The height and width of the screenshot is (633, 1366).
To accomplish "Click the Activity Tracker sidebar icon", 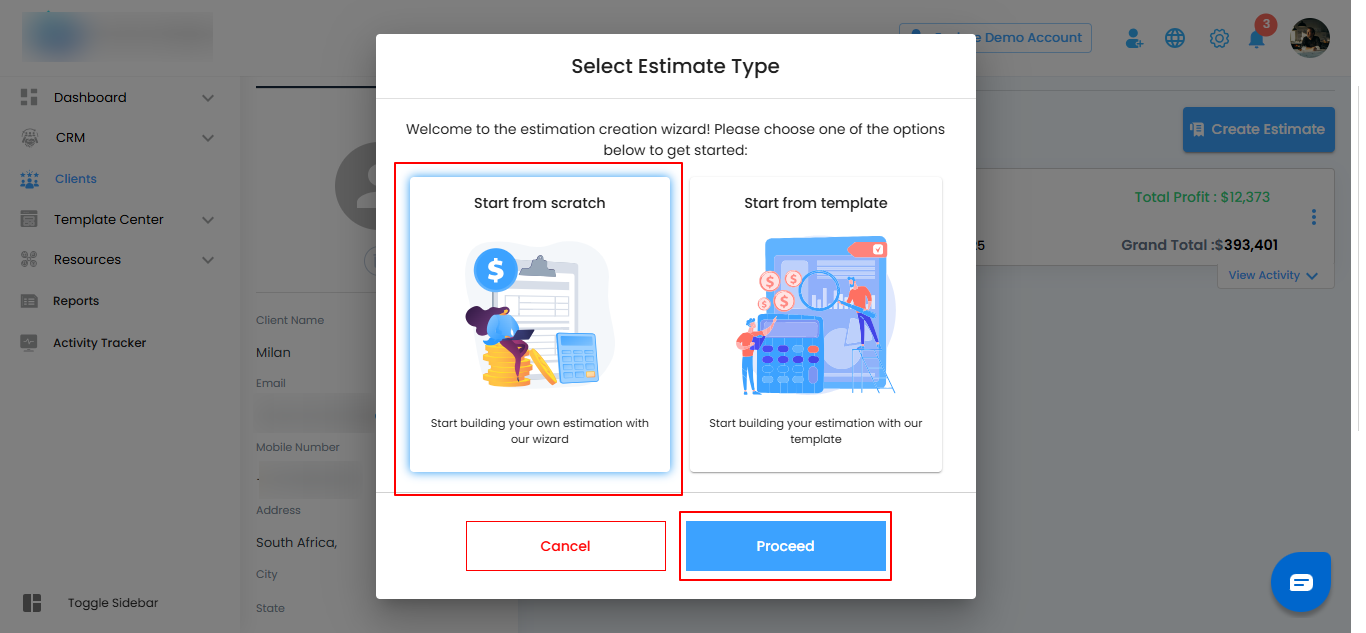I will tap(29, 343).
